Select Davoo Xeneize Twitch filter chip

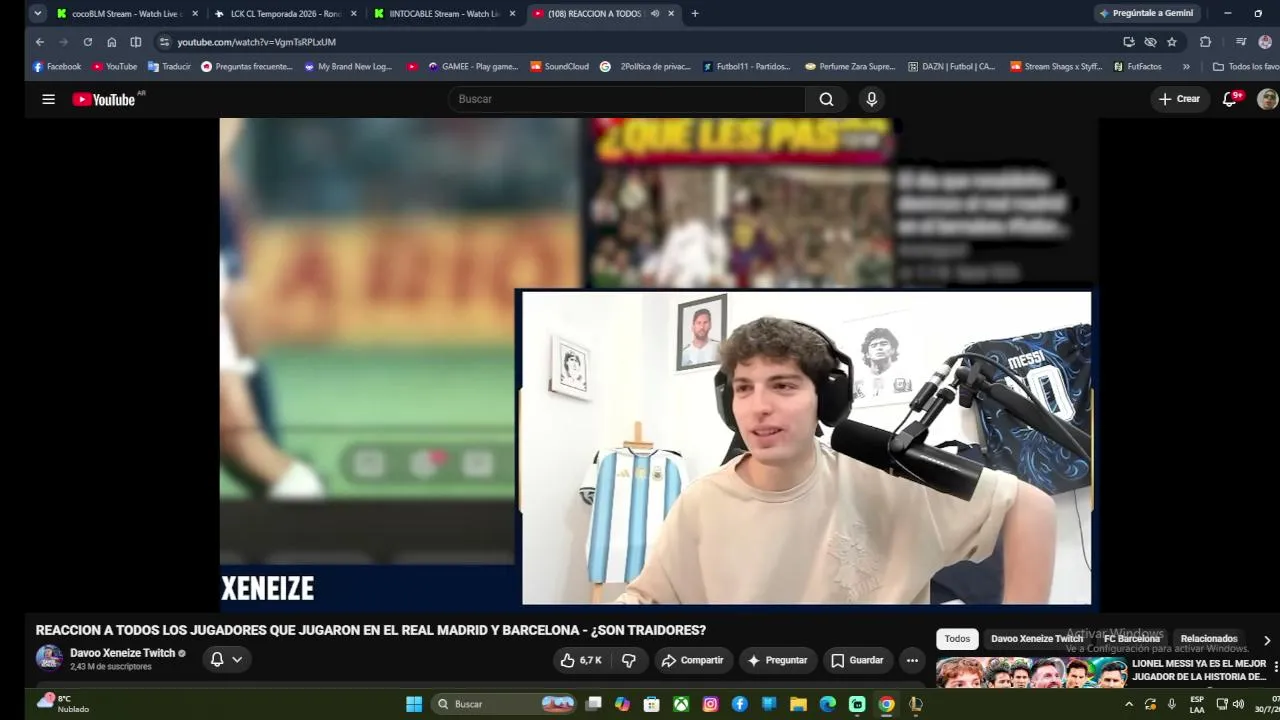point(1037,639)
